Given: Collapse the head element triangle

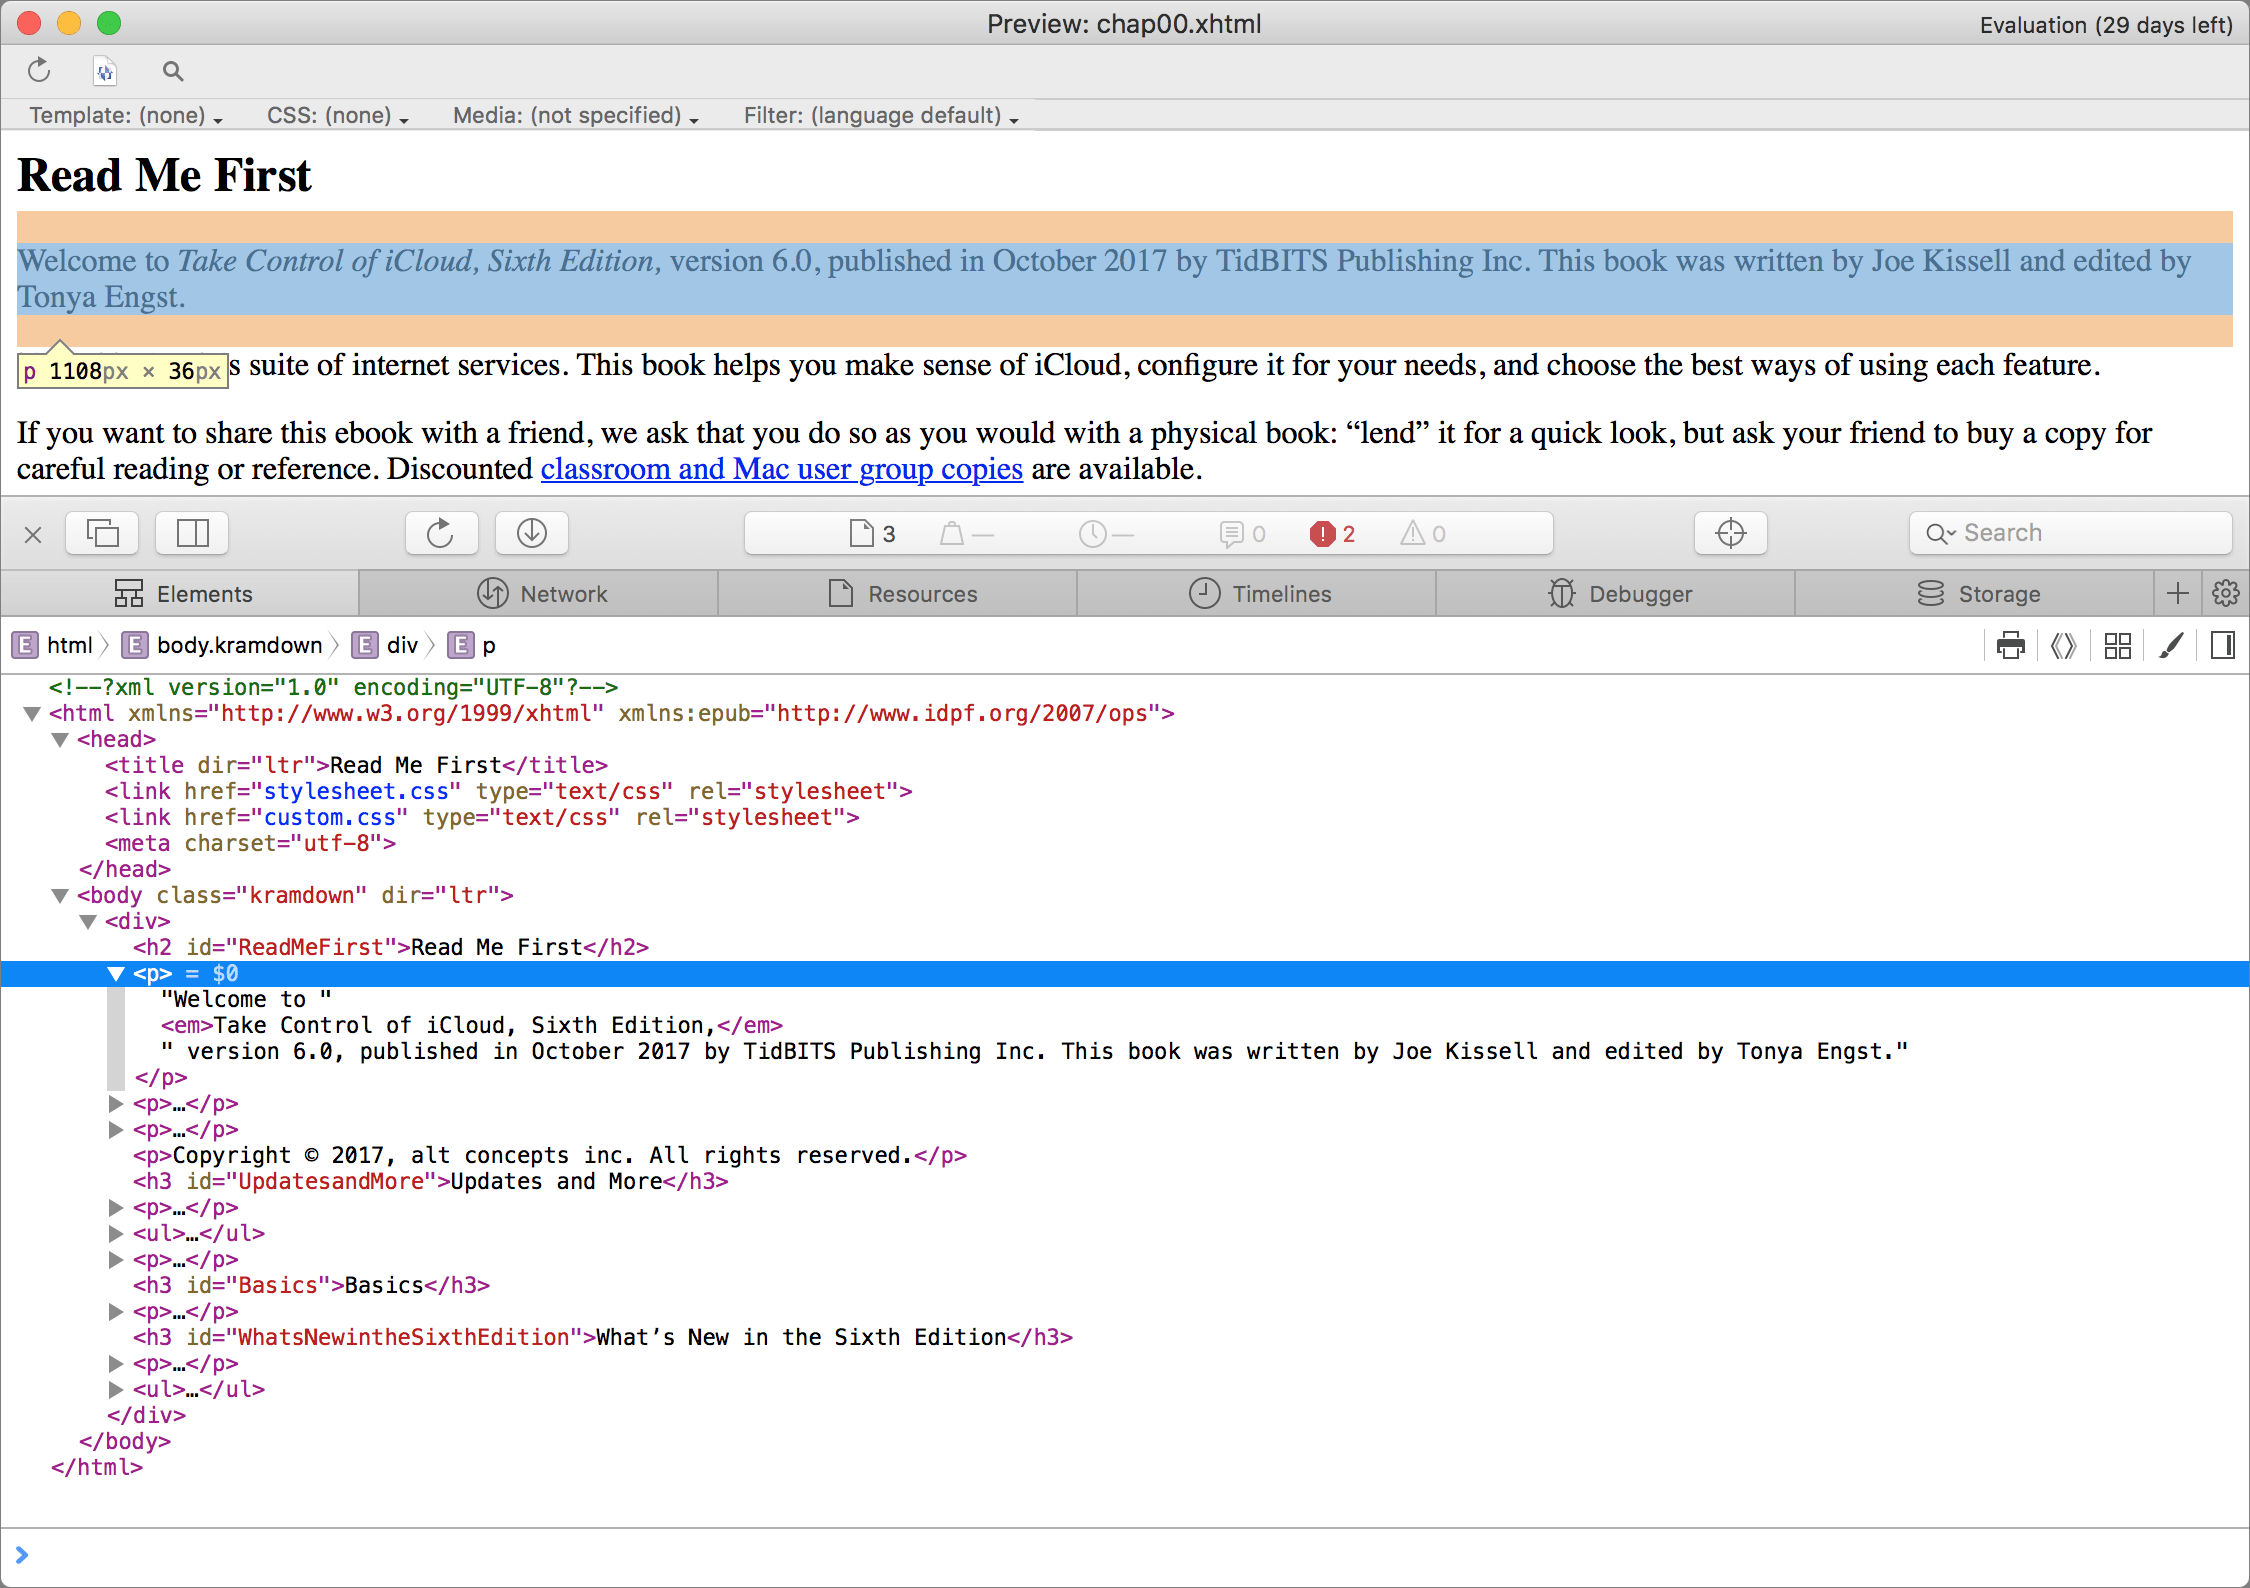Looking at the screenshot, I should point(60,740).
